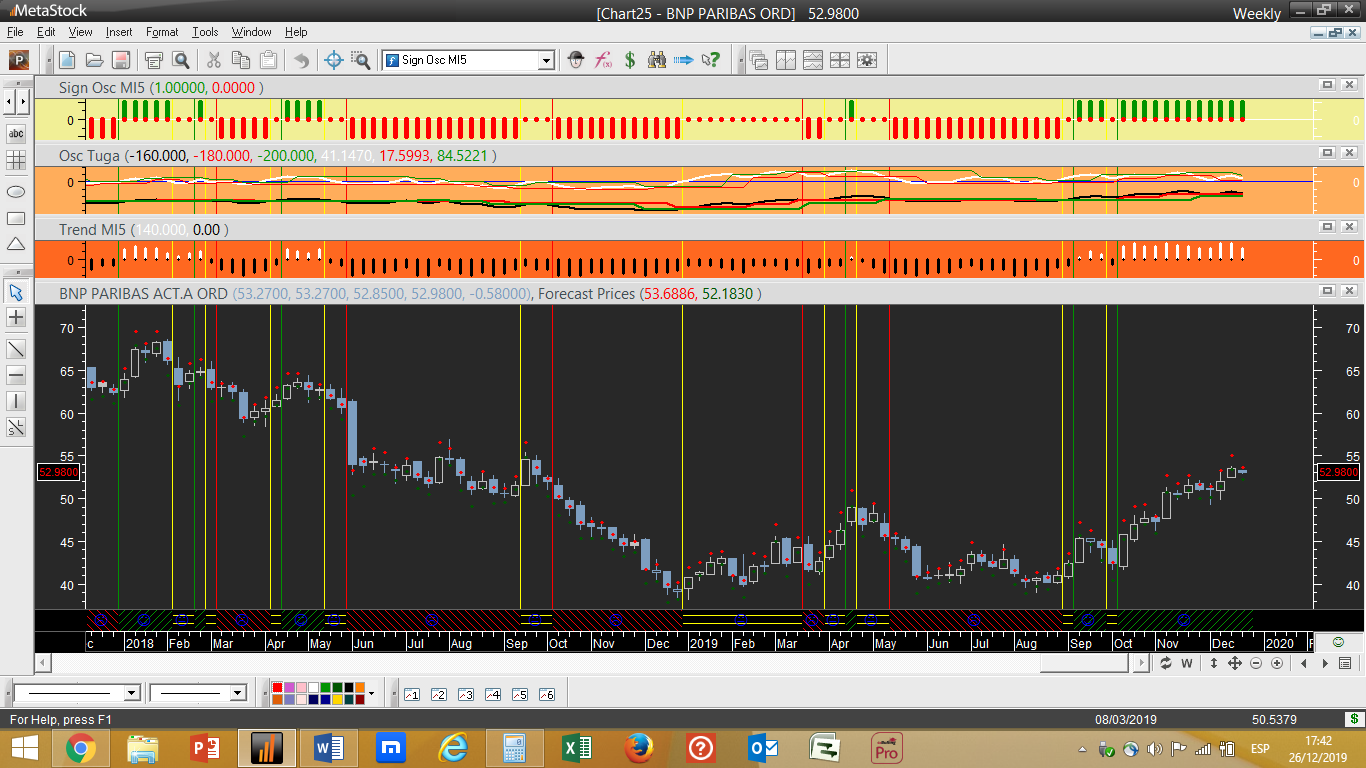The image size is (1366, 768).
Task: Toggle the pointer selection tool
Action: [16, 292]
